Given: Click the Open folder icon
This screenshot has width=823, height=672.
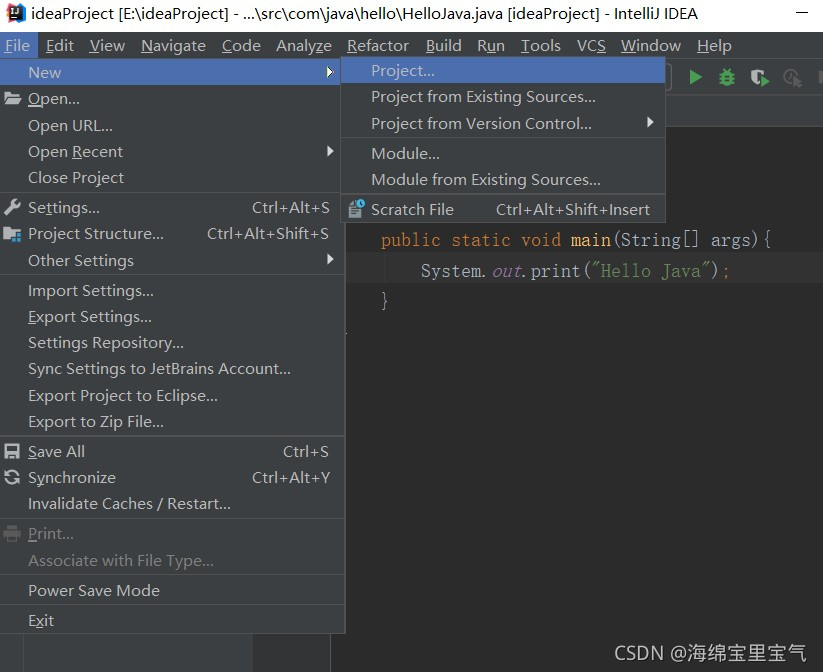Looking at the screenshot, I should (13, 98).
